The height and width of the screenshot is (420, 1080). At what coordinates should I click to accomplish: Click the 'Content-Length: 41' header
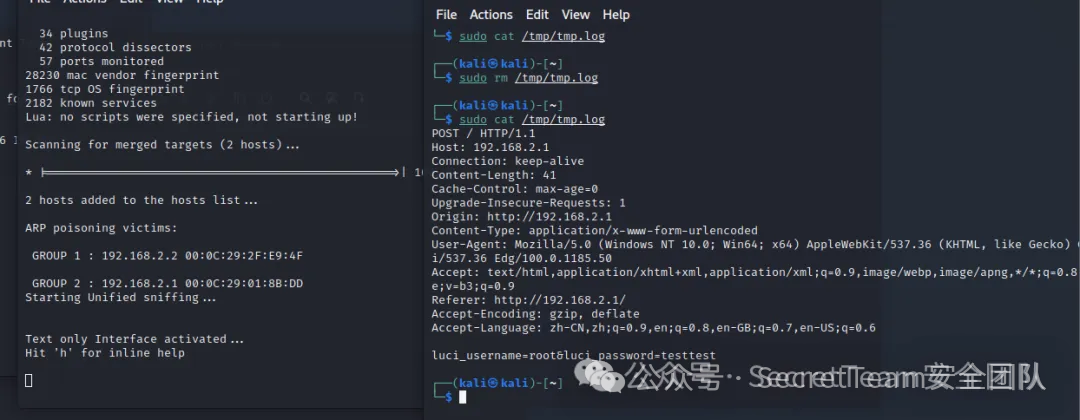click(x=494, y=175)
